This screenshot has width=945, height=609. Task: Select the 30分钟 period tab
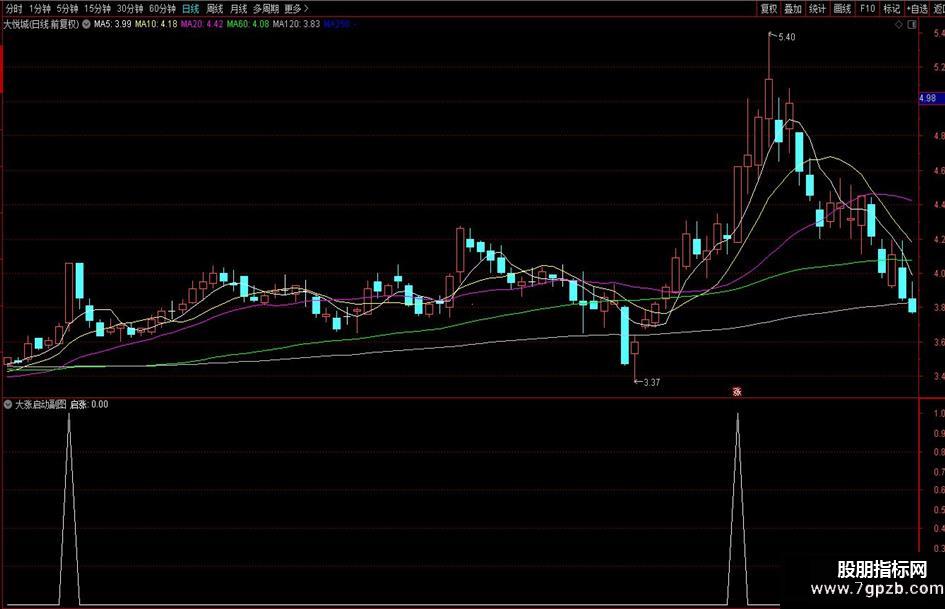click(130, 8)
